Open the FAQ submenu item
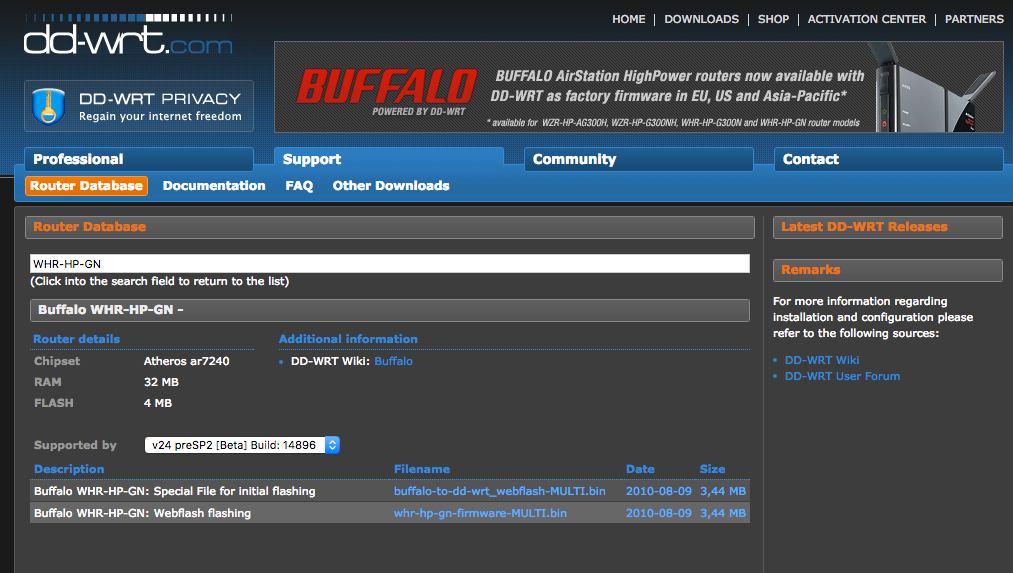Viewport: 1013px width, 573px height. pyautogui.click(x=299, y=186)
